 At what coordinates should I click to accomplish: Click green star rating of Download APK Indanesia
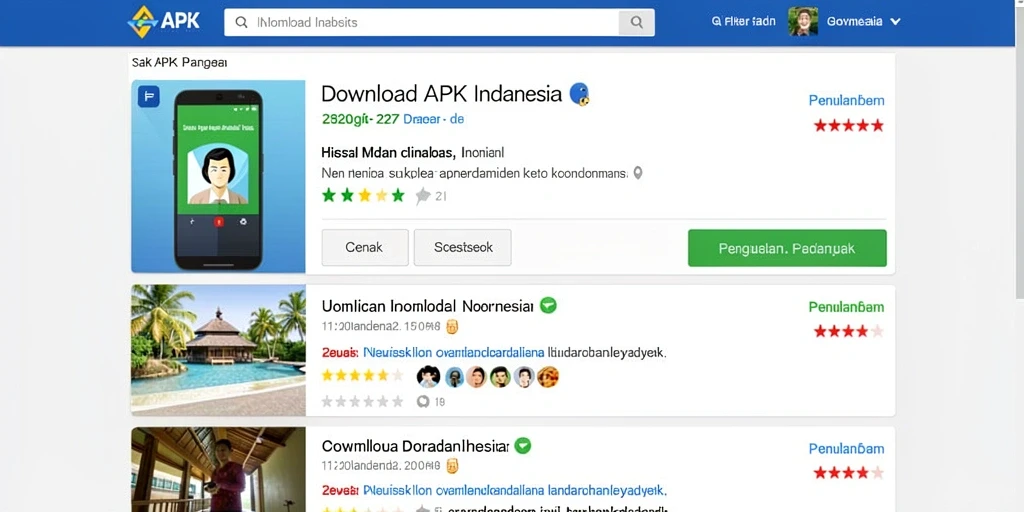coord(363,195)
